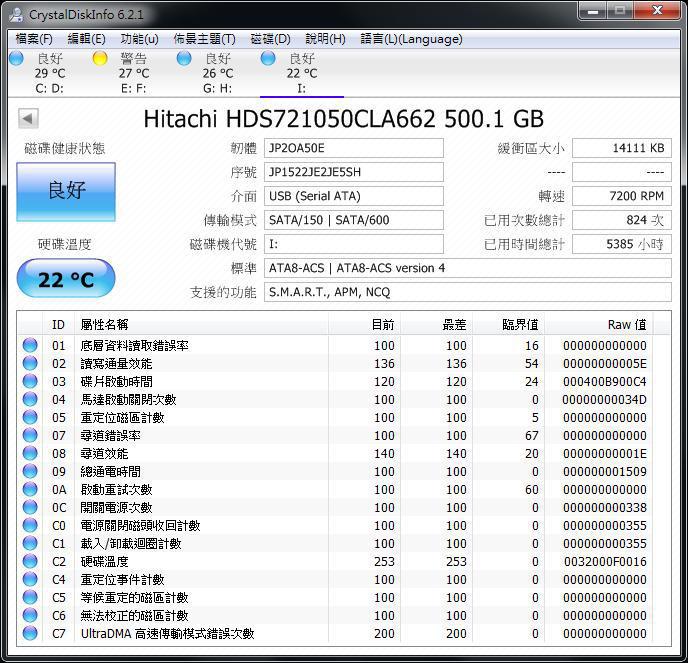Select the 底層資料讀取錯誤率 attribute name
The image size is (688, 663).
135,345
